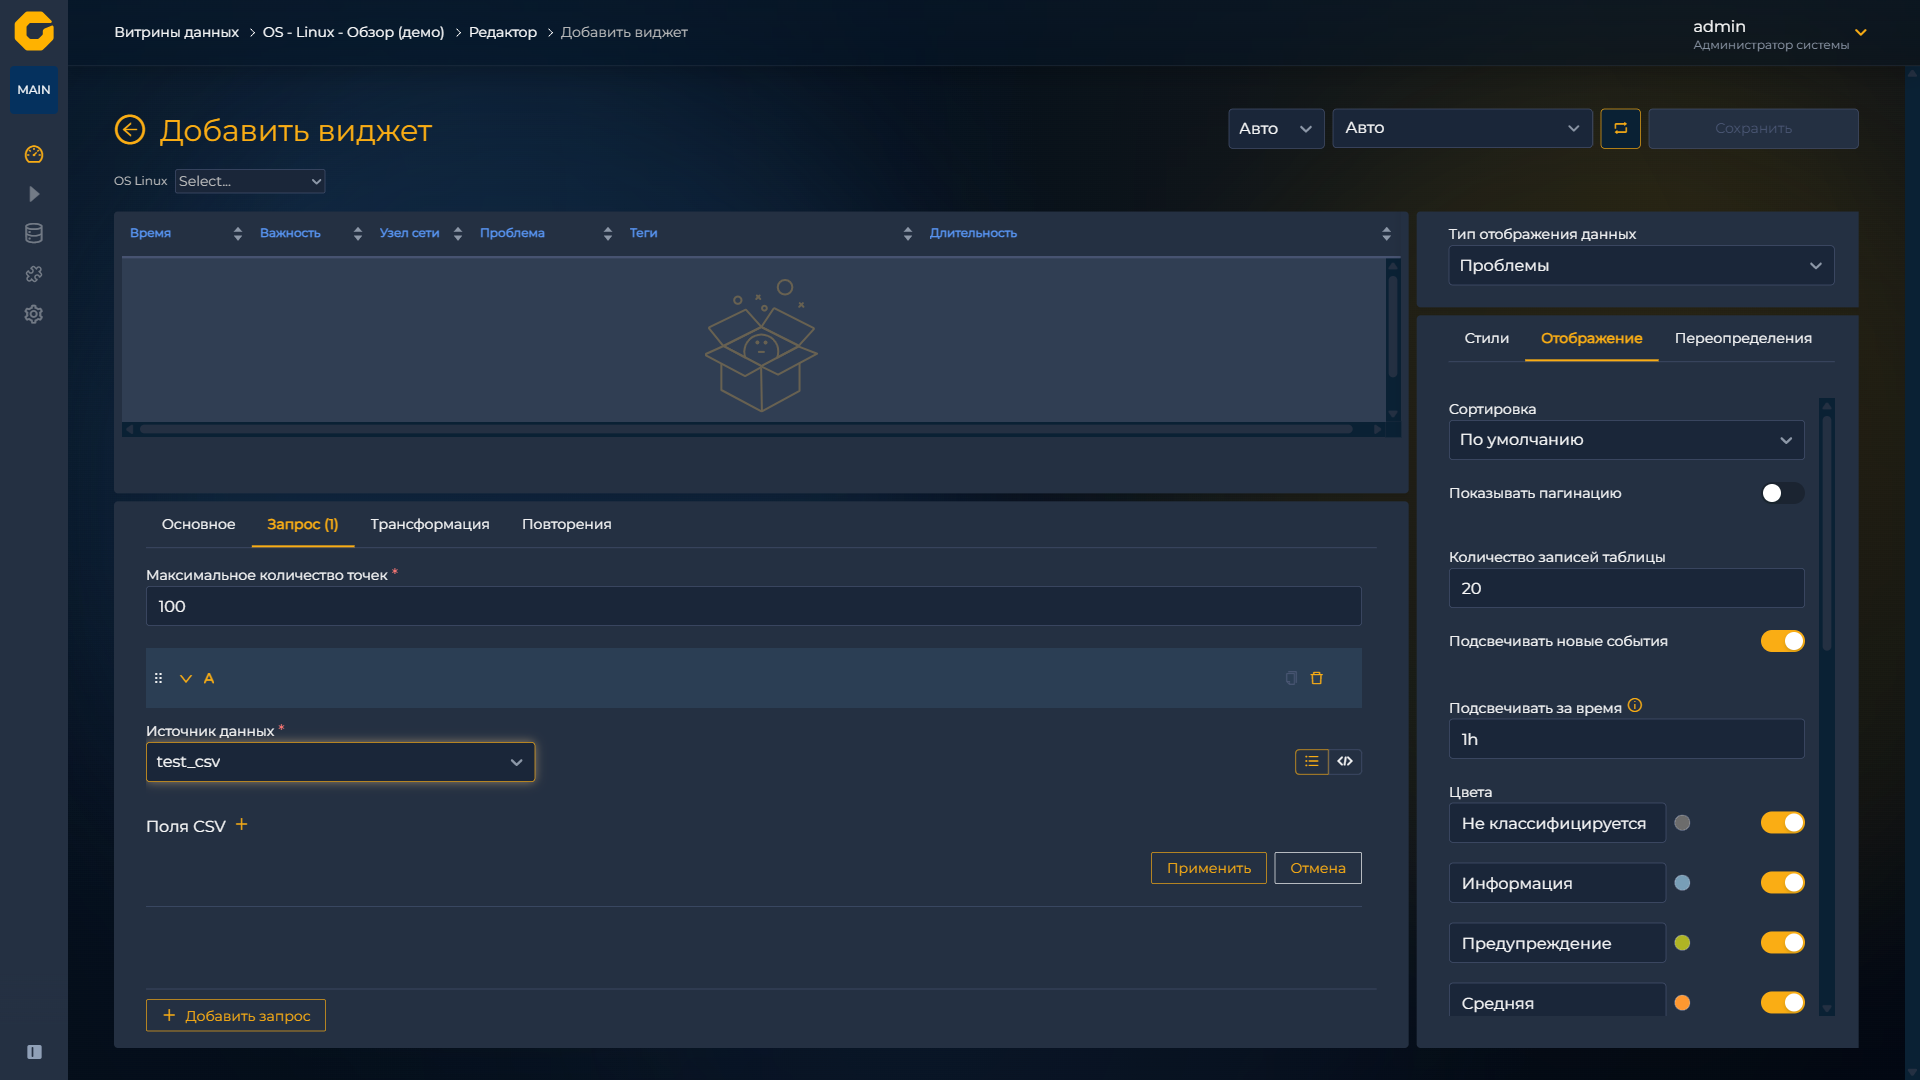Click the copy query A icon
The width and height of the screenshot is (1920, 1080).
click(x=1291, y=678)
